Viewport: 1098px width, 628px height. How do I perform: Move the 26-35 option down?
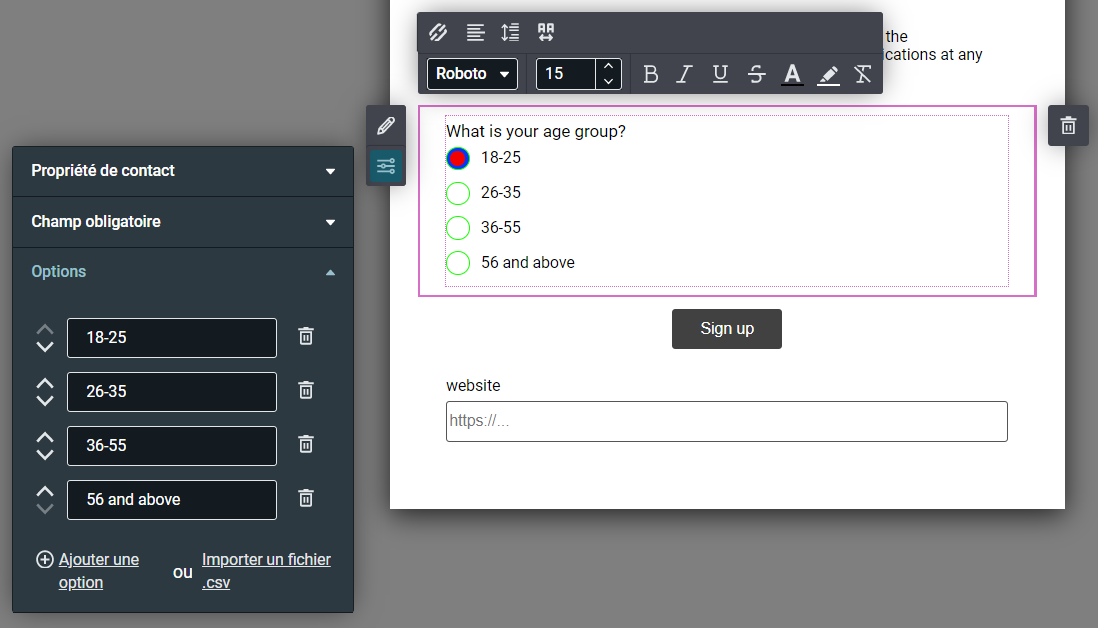click(45, 400)
